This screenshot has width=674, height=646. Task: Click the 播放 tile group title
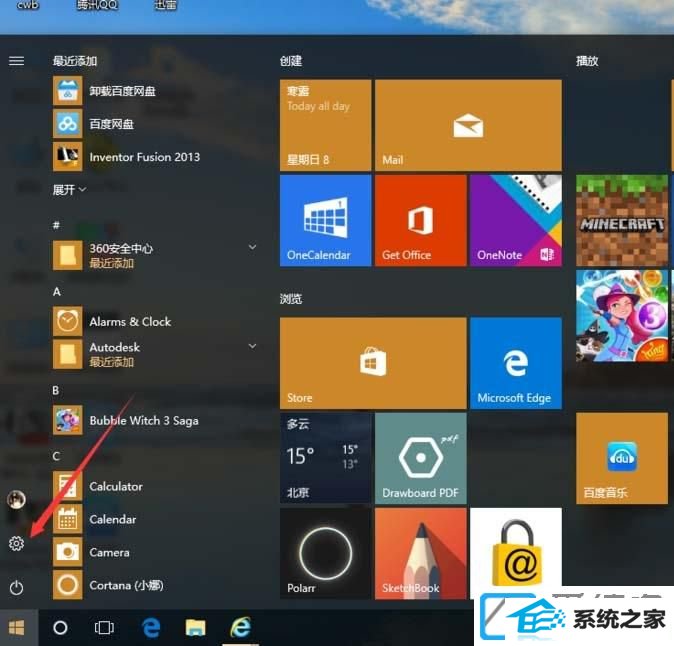tap(587, 61)
